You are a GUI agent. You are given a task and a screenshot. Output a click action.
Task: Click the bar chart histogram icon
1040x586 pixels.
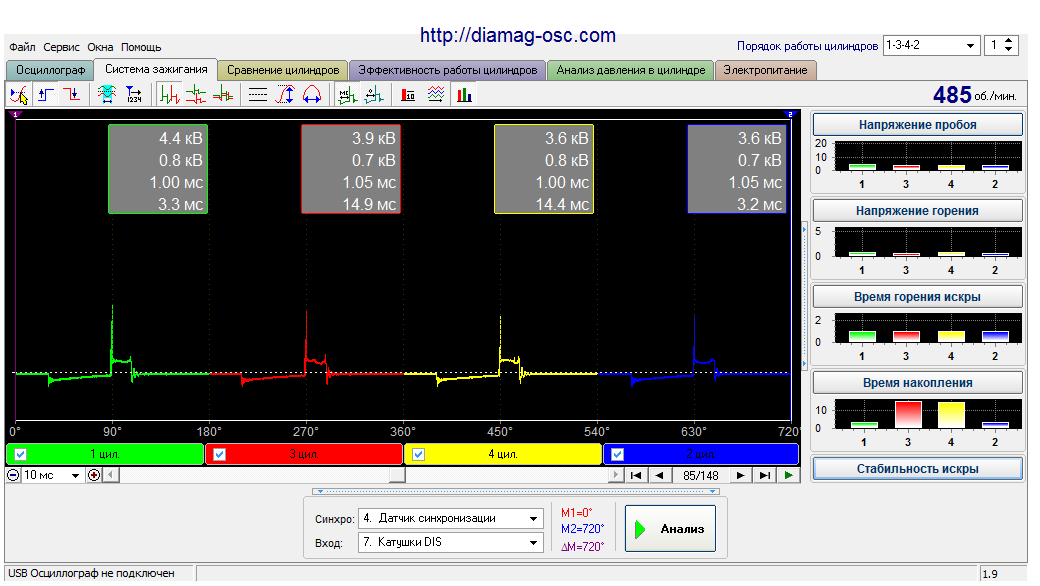(x=464, y=95)
